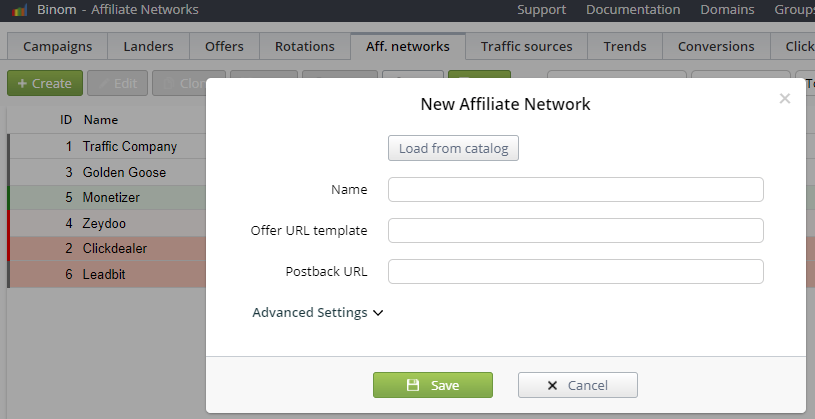
Task: Focus the Postback URL field
Action: 575,271
